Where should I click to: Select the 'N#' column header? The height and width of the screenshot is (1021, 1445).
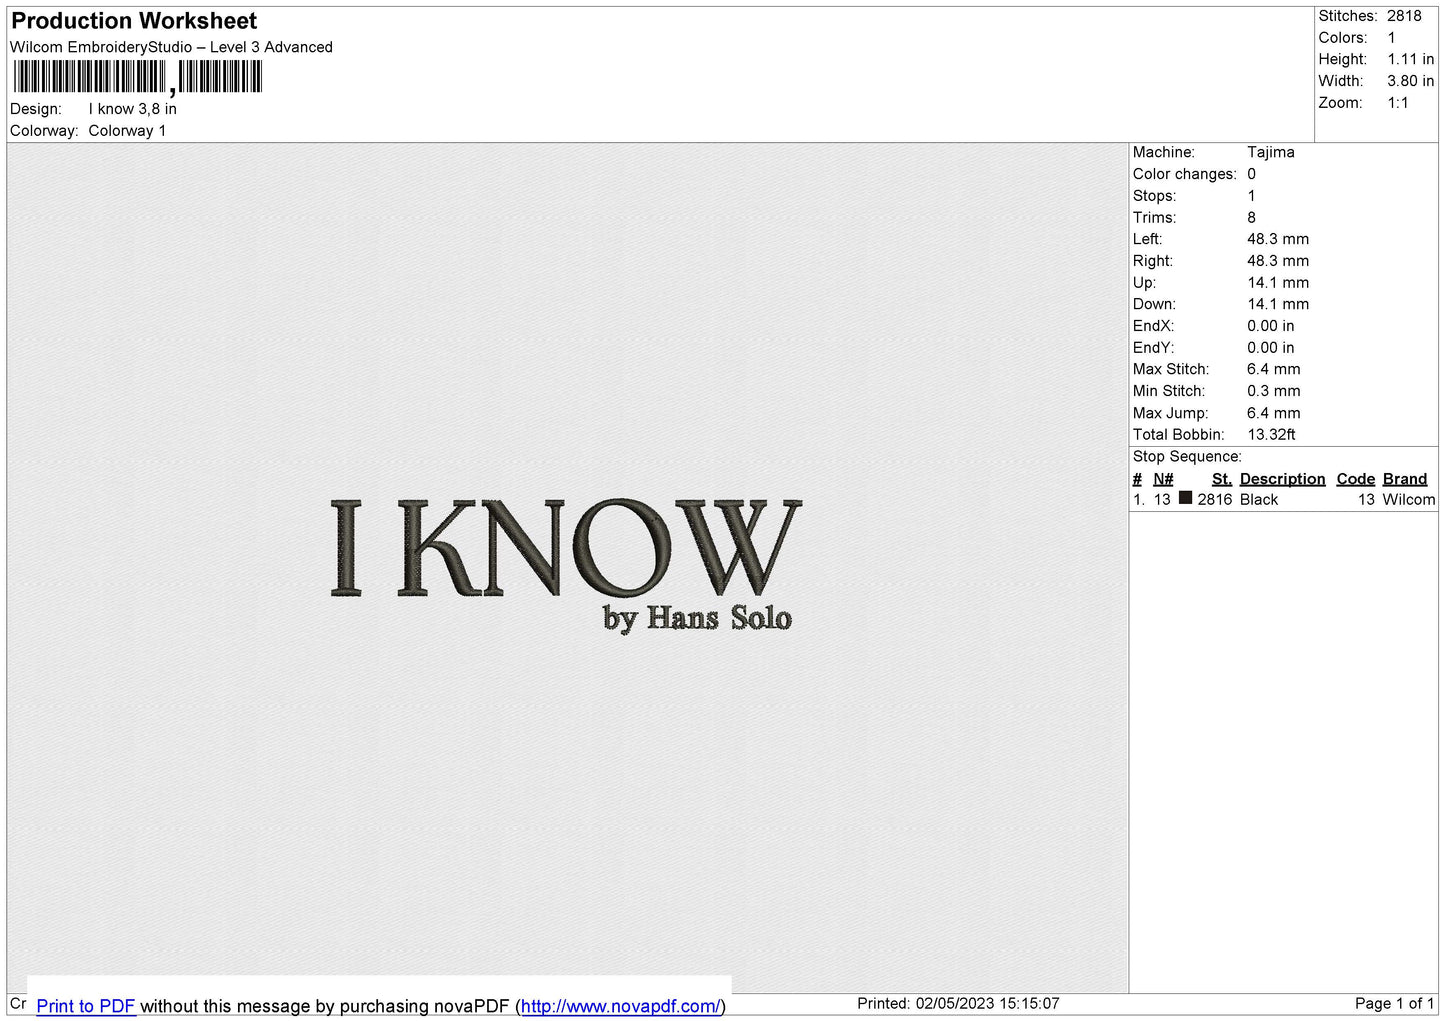[x=1163, y=479]
